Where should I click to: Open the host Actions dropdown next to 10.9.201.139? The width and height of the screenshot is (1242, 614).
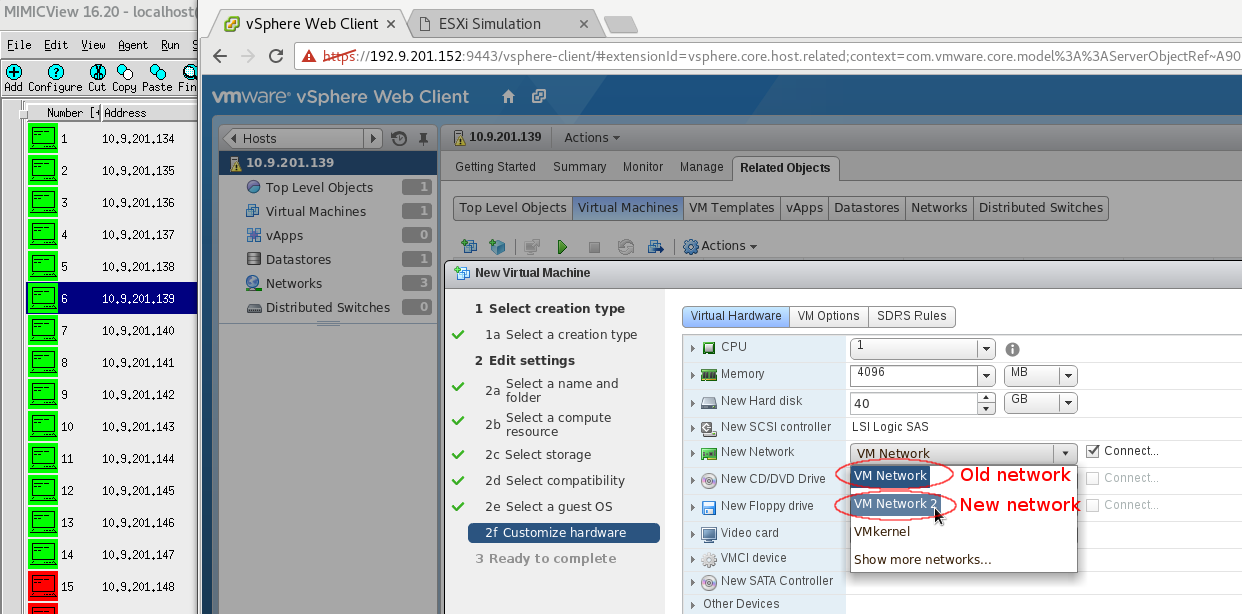[591, 137]
